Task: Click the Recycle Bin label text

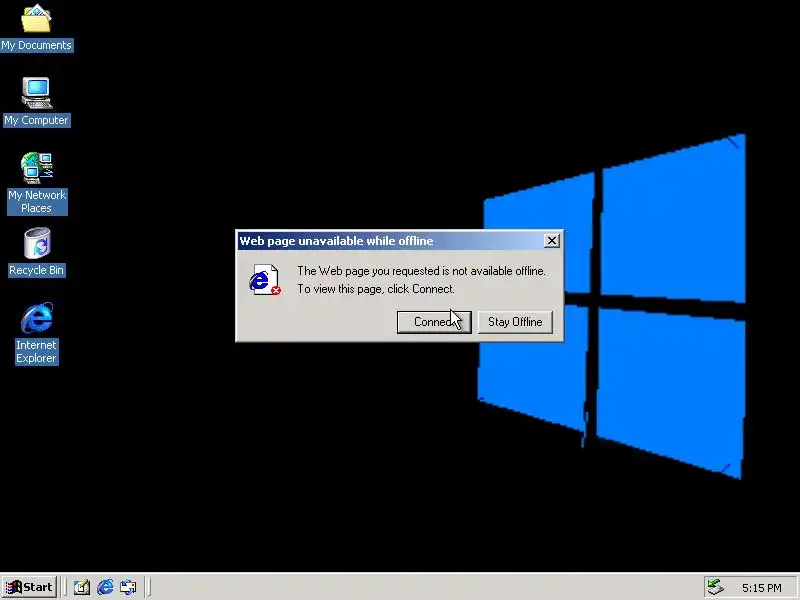Action: 36,270
